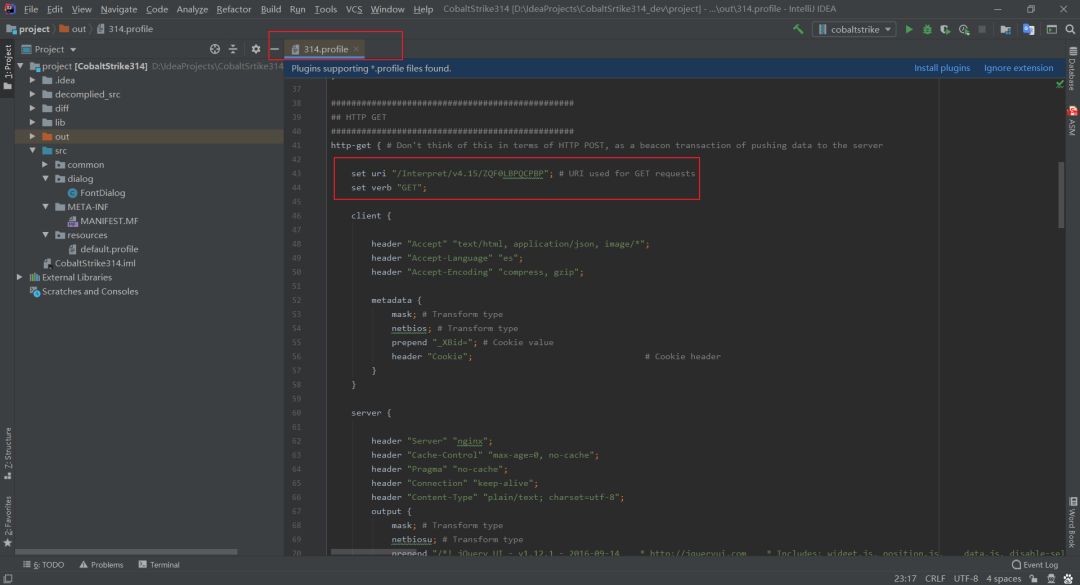Open the Favorites tool window

pos(8,522)
